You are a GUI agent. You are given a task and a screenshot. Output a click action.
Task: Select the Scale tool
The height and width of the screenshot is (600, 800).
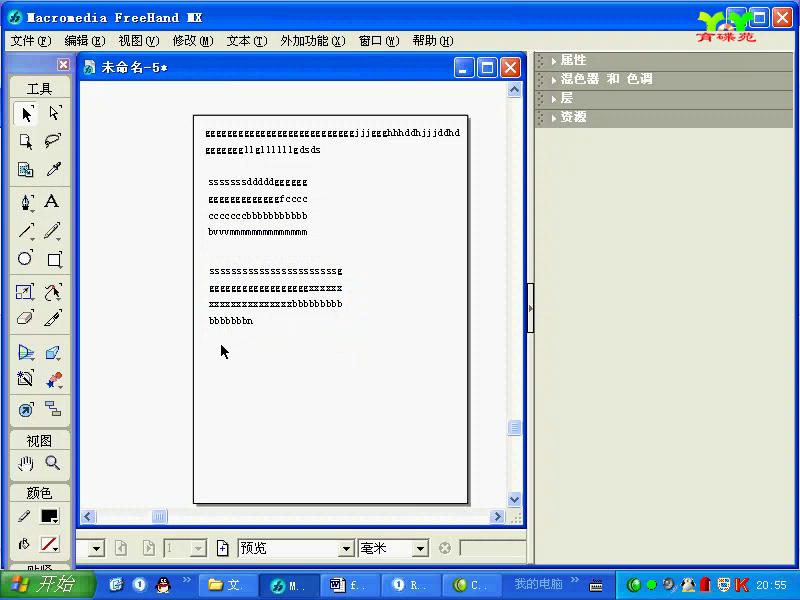tap(25, 291)
